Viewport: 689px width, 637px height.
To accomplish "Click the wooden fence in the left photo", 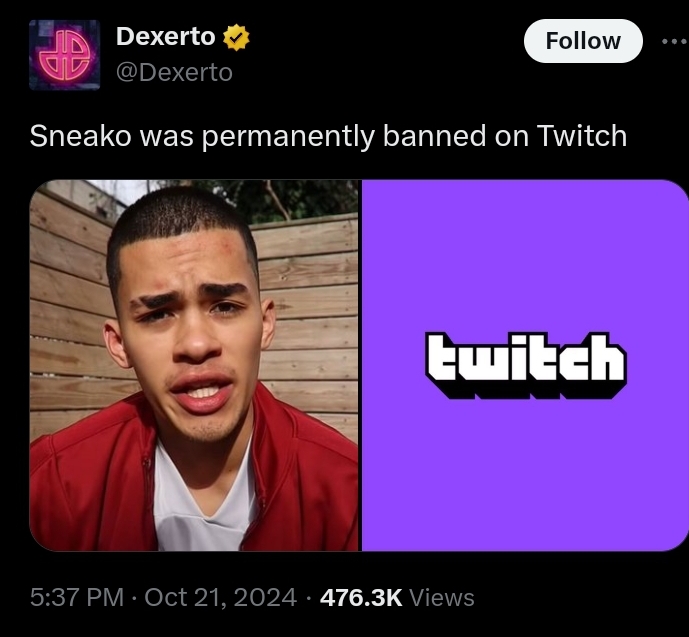I will click(308, 308).
